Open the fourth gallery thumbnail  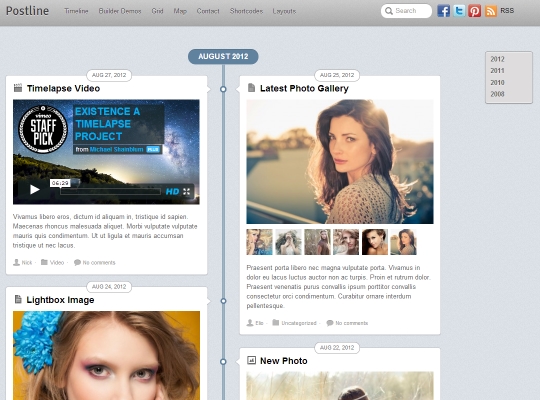pyautogui.click(x=346, y=242)
